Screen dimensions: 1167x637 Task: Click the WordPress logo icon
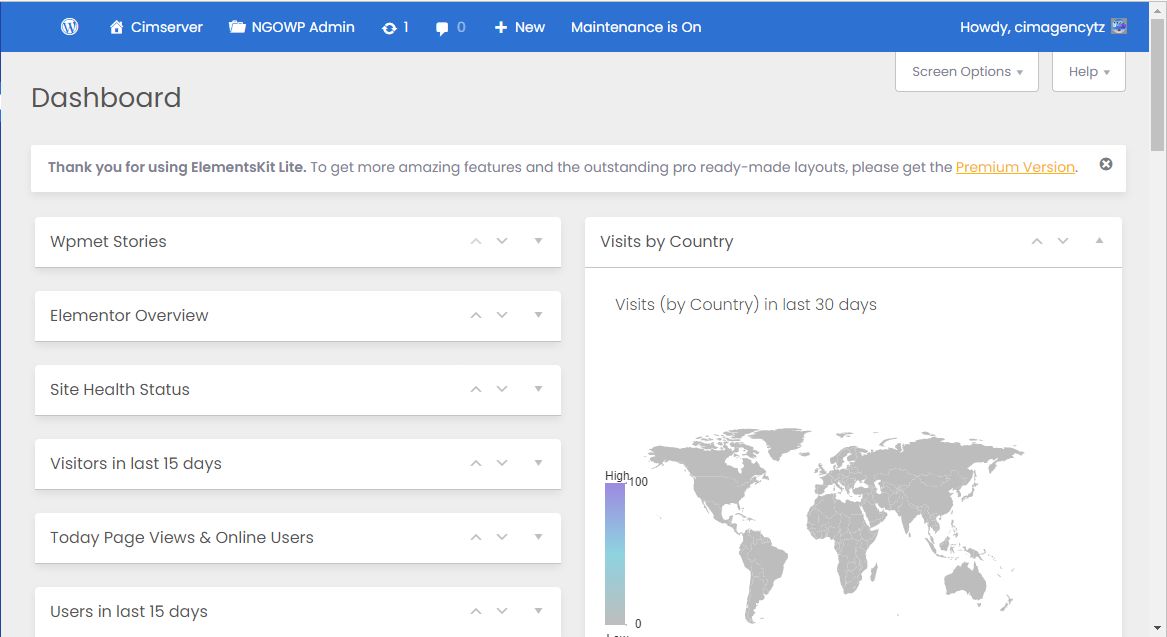click(70, 27)
